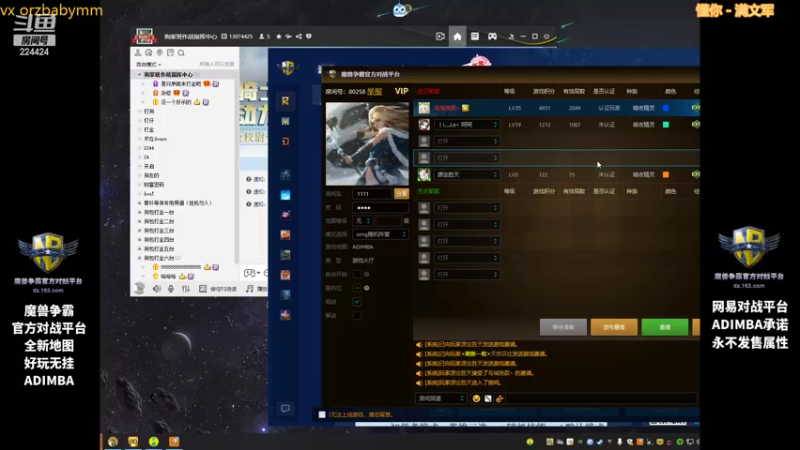The height and width of the screenshot is (450, 800).
Task: Click the room map thumbnail image
Action: 367,144
